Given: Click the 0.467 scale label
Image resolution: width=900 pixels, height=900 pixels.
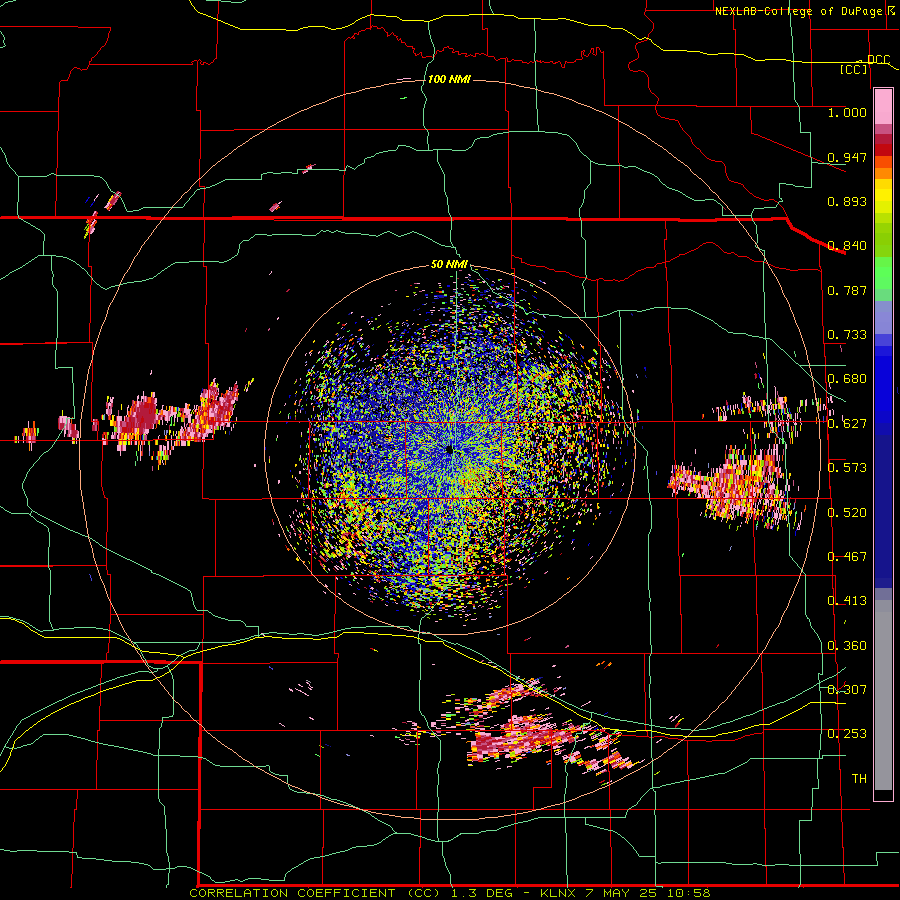Looking at the screenshot, I should pyautogui.click(x=847, y=557).
